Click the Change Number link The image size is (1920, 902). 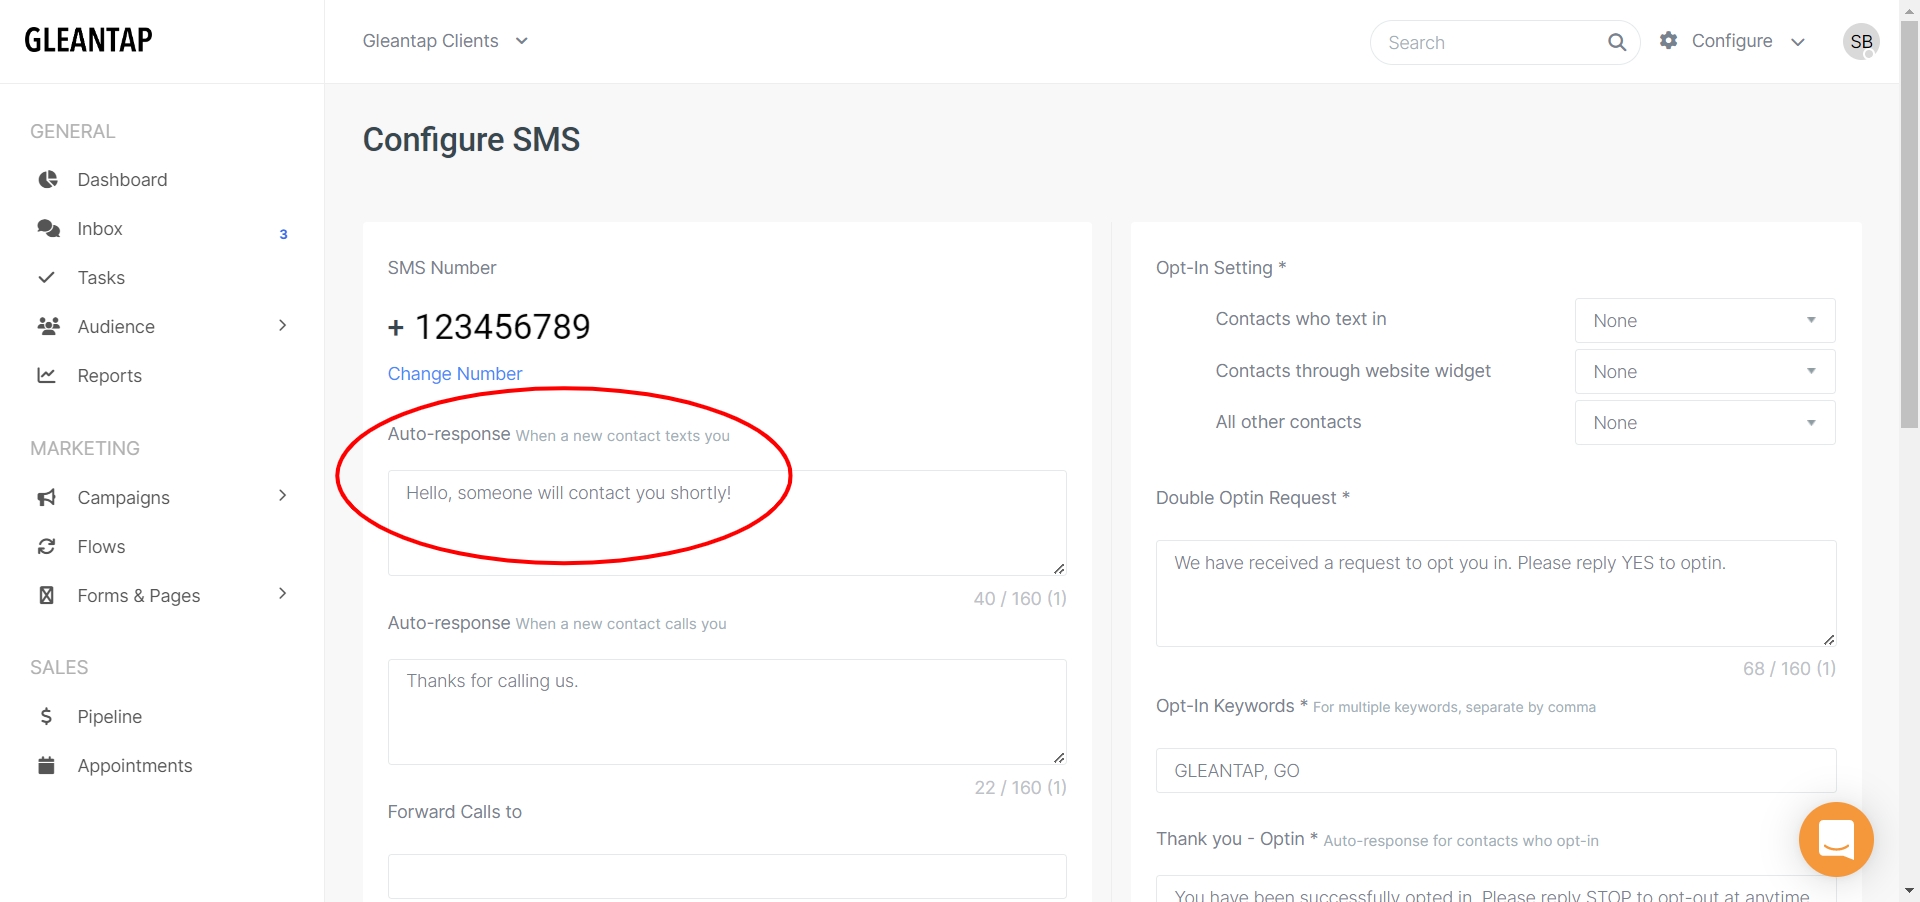pos(454,374)
